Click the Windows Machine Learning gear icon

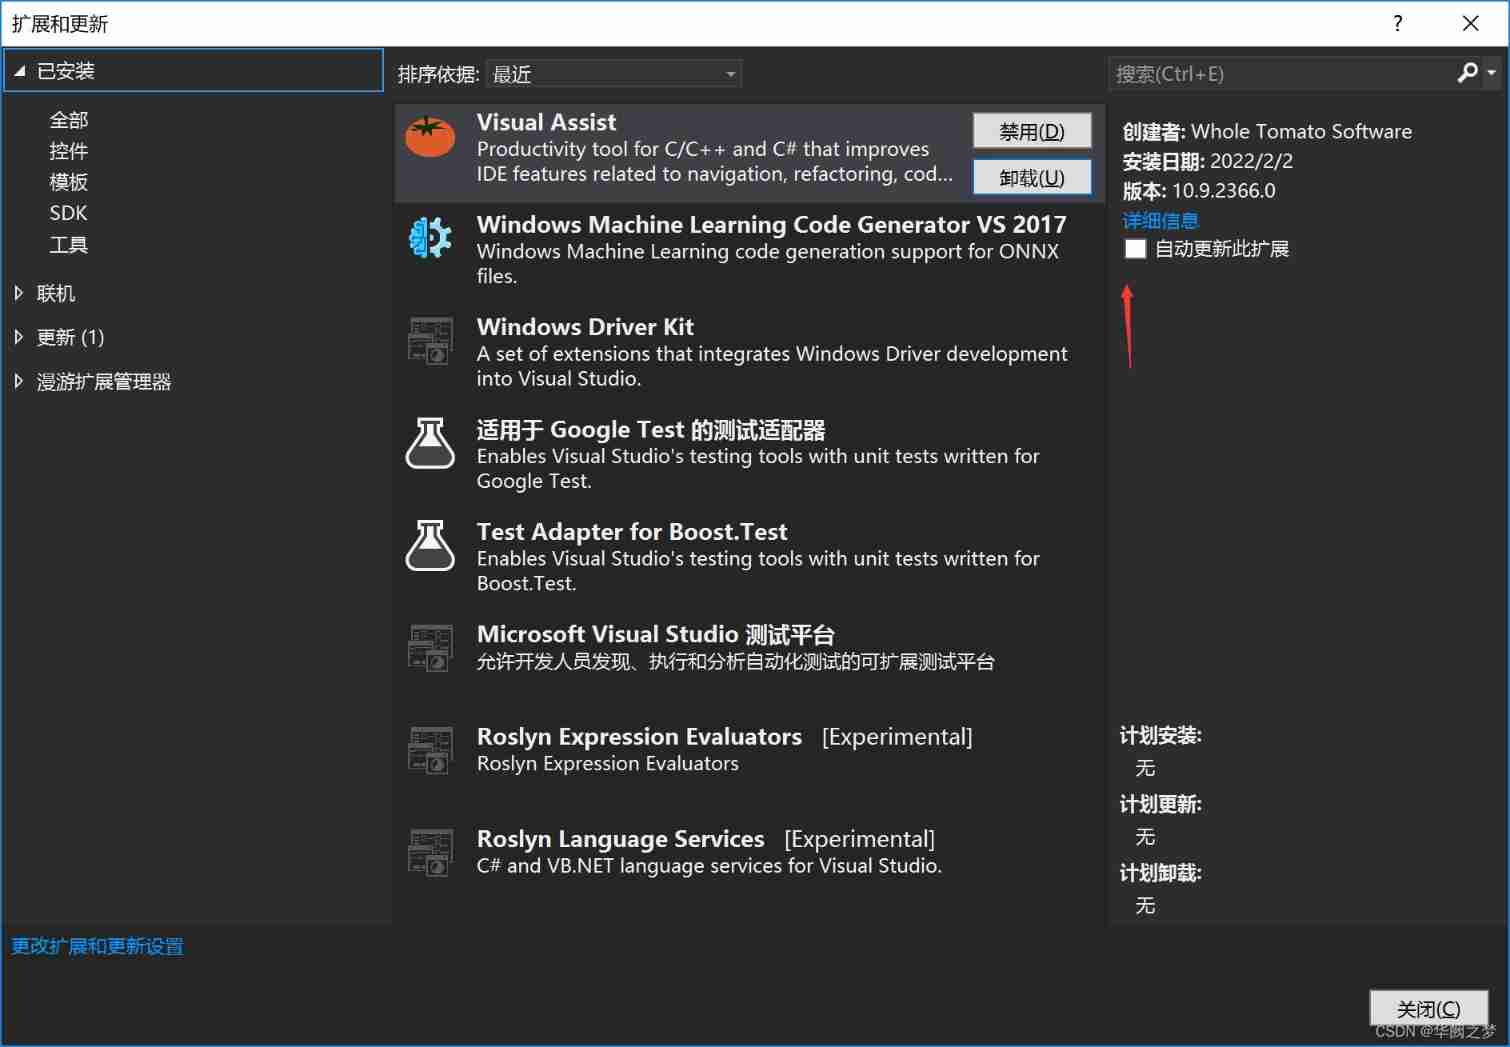430,238
